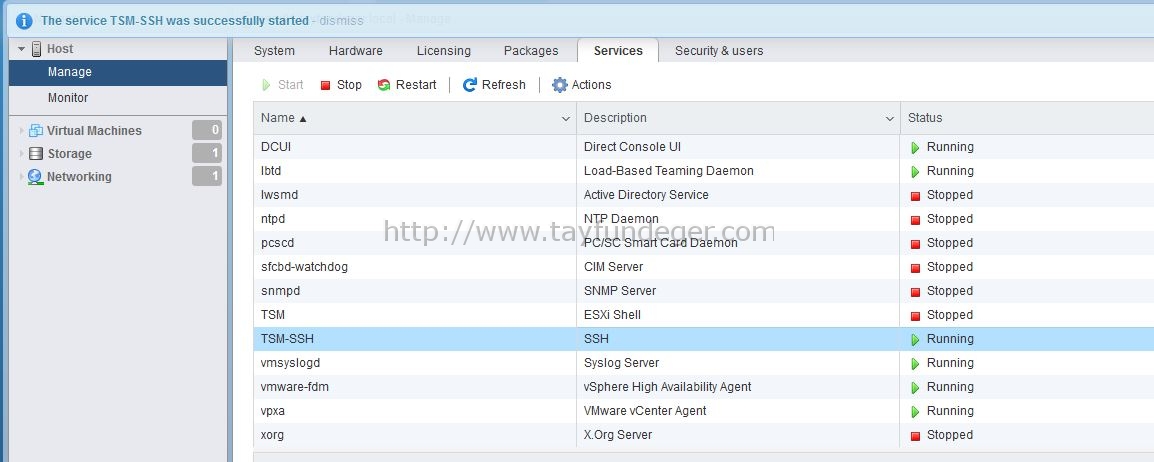
Task: Restart the selected service
Action: [x=407, y=85]
